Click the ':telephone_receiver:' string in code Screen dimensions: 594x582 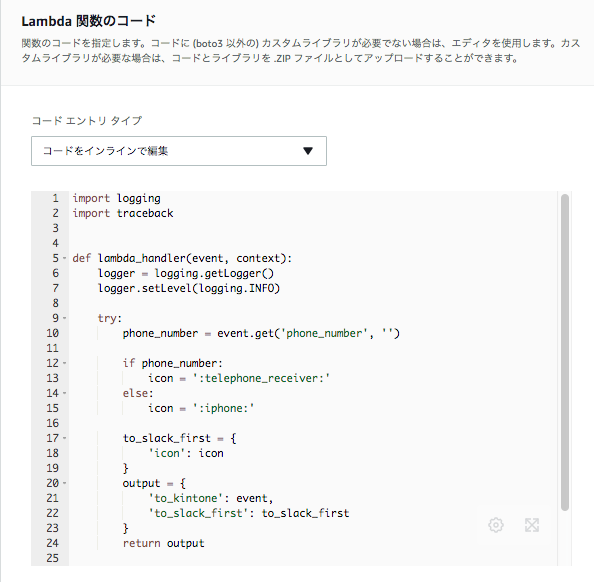coord(261,378)
